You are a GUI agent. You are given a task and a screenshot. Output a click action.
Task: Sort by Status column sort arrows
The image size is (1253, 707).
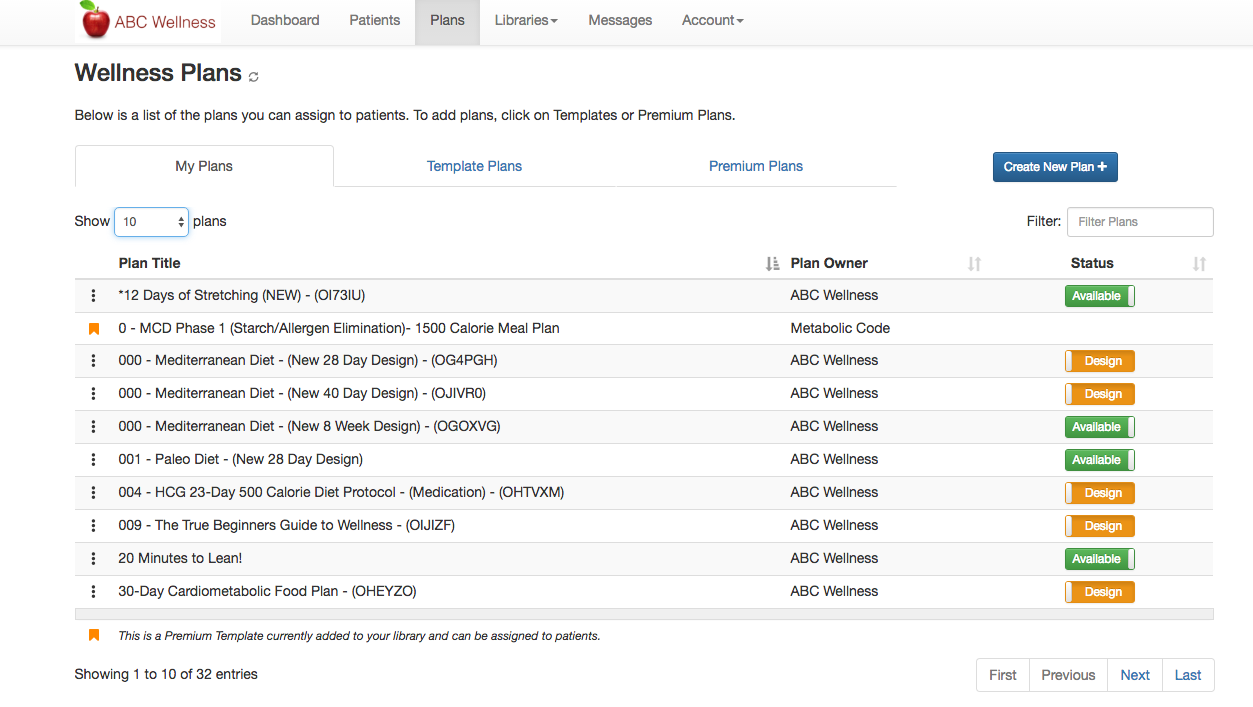pyautogui.click(x=1199, y=264)
